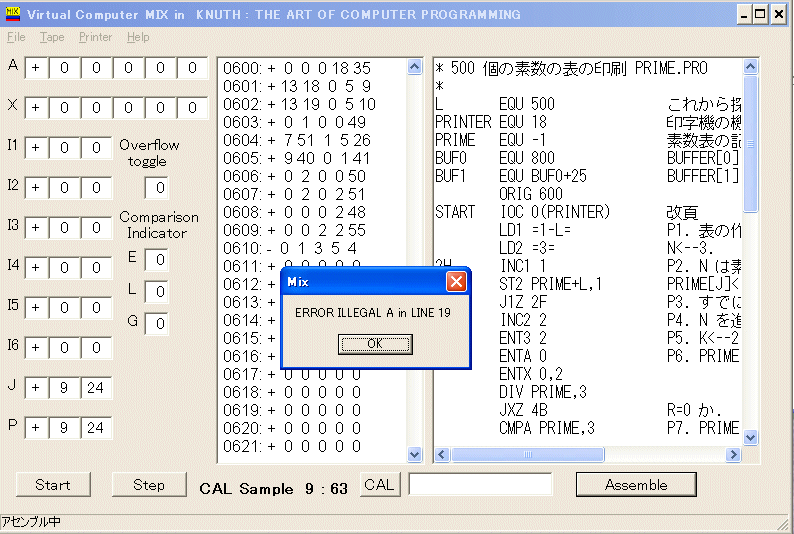Open the Printer menu

pos(96,37)
